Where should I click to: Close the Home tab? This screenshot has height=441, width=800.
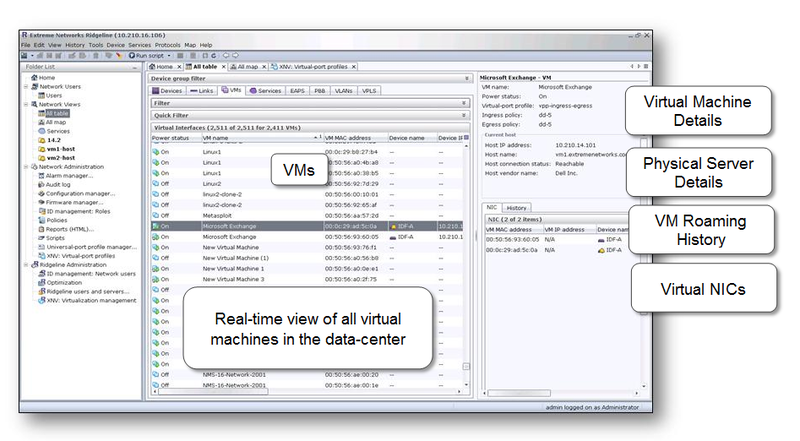[x=179, y=67]
